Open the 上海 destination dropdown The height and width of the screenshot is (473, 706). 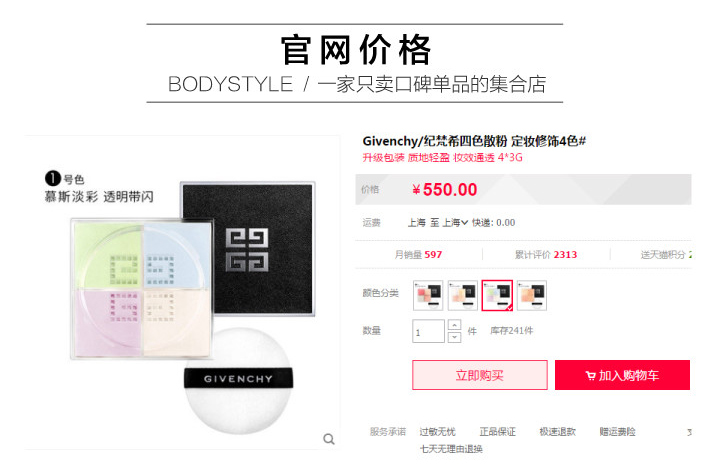[455, 223]
